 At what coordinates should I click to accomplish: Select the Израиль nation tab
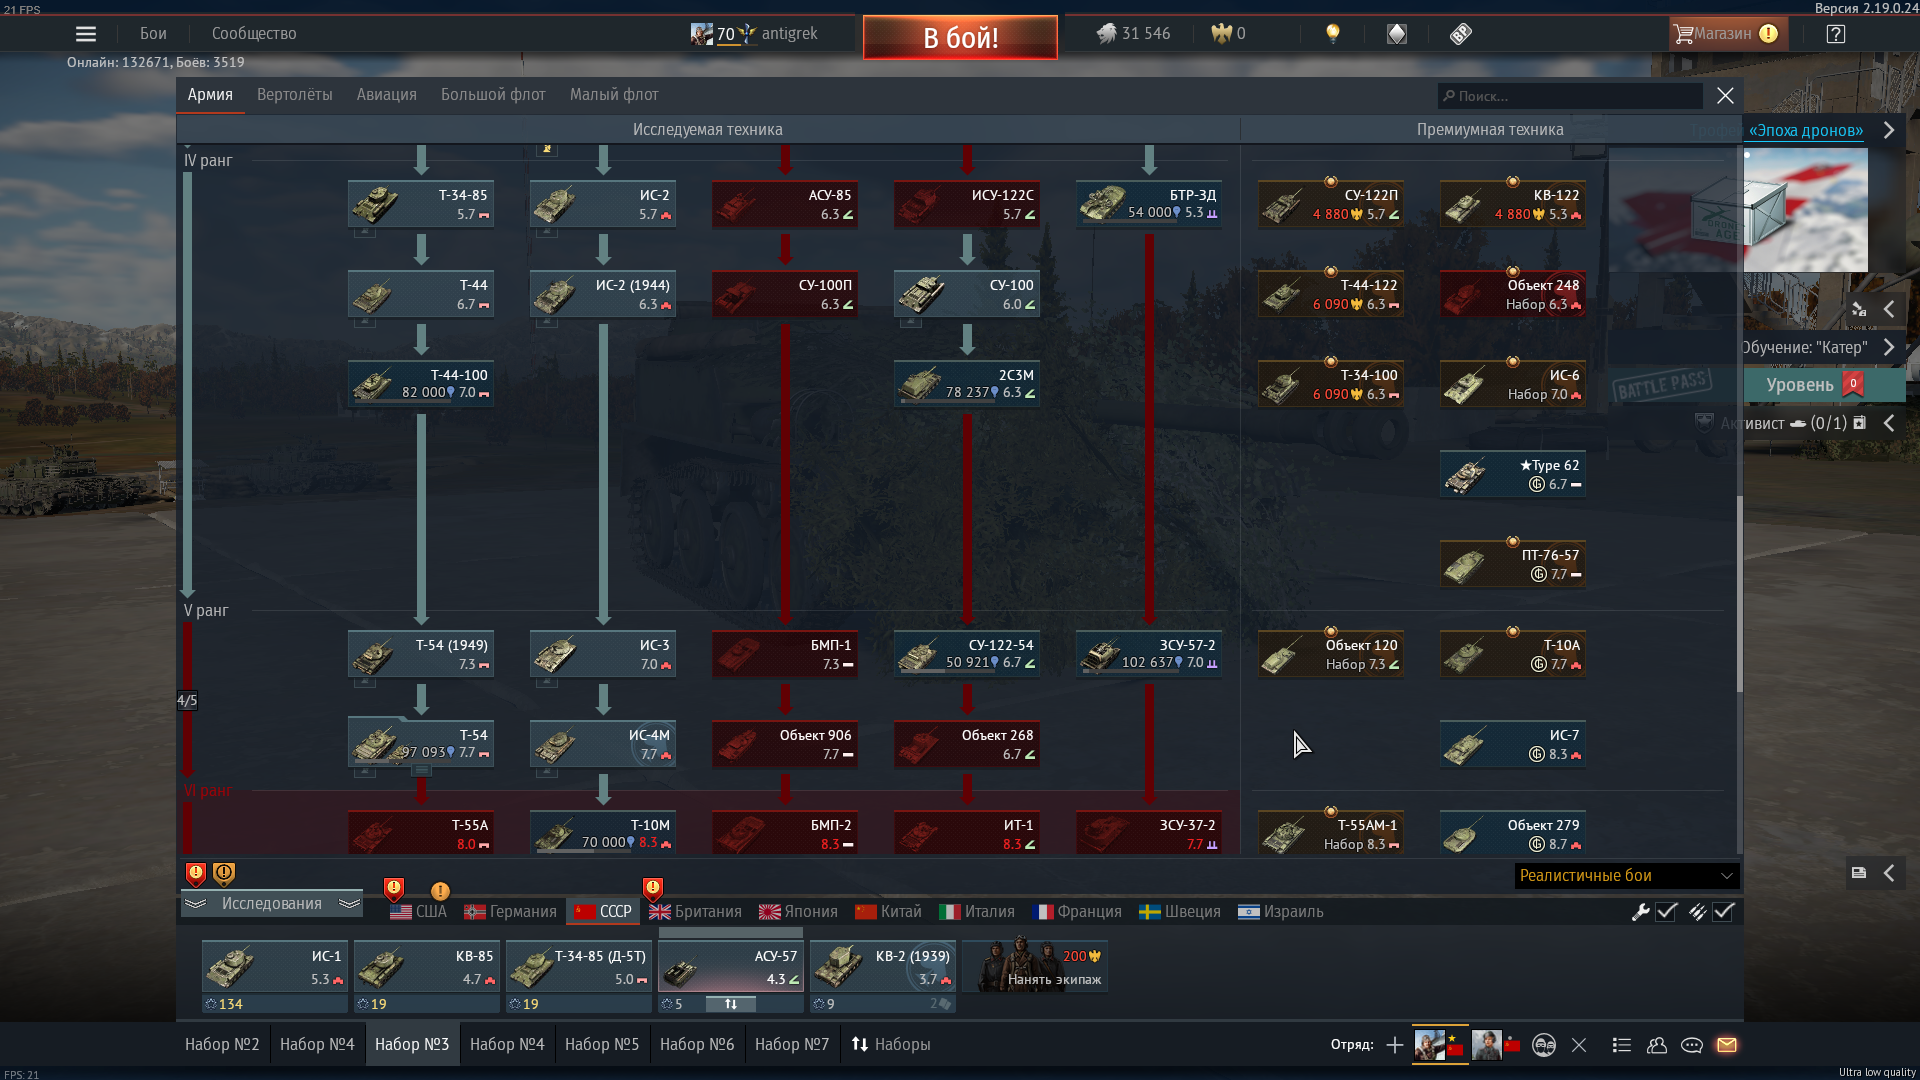click(1281, 912)
